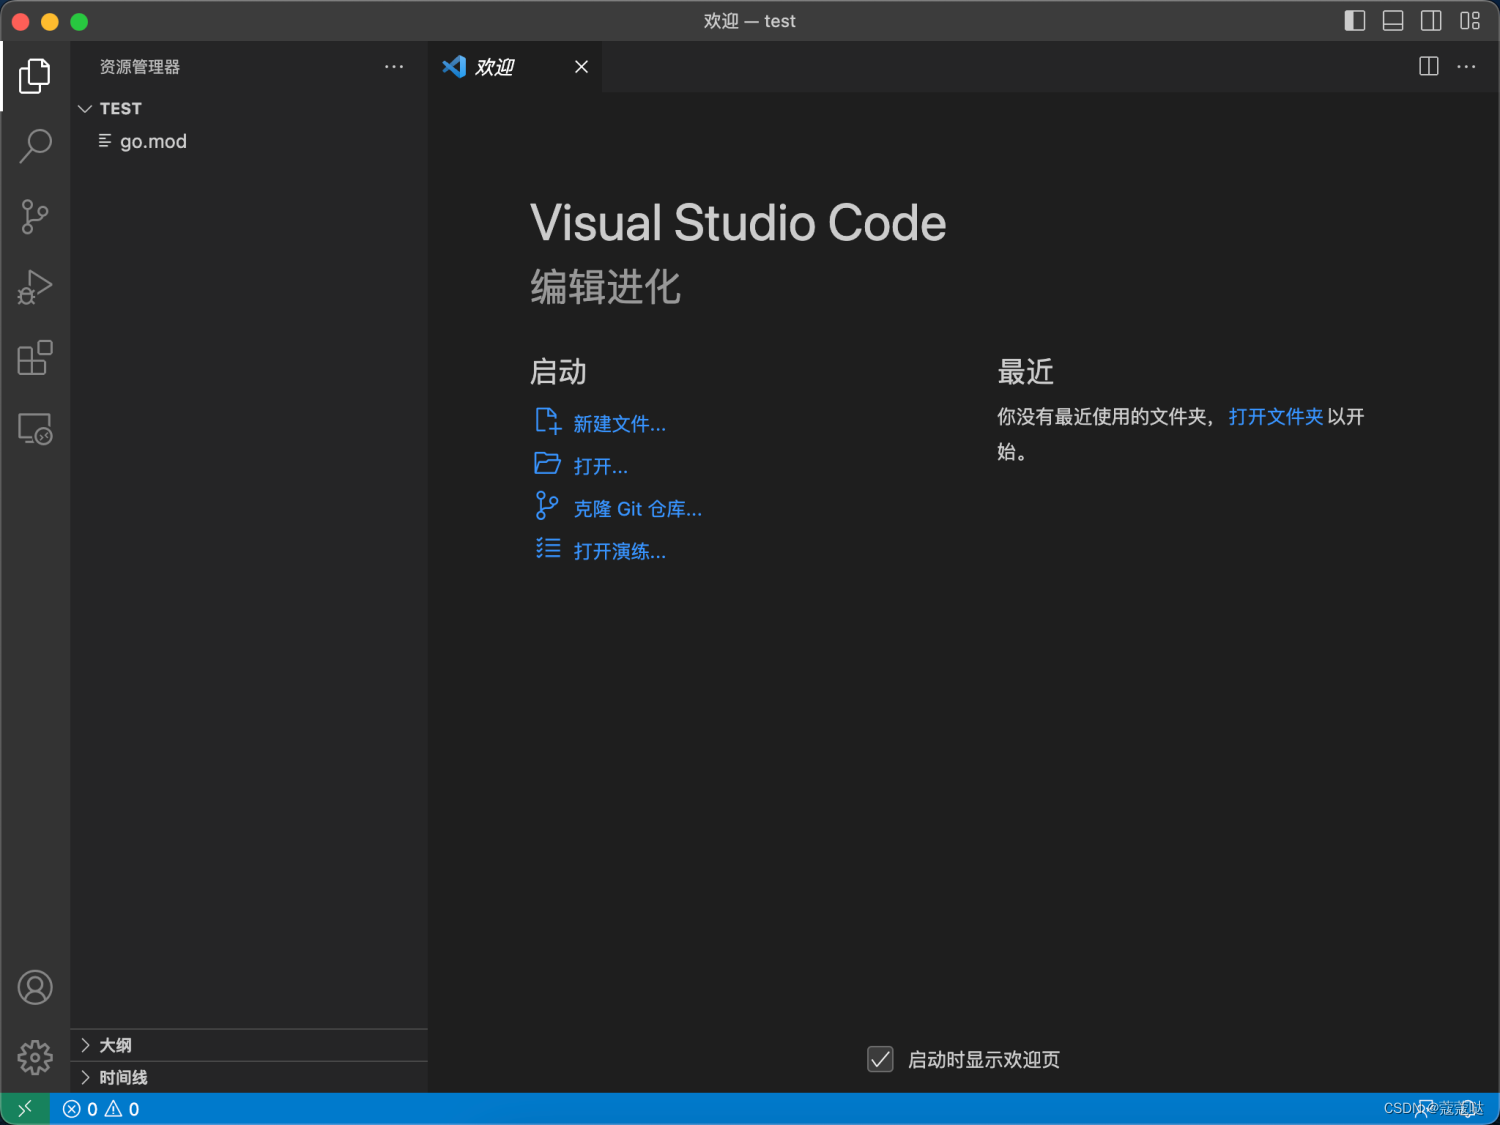Click the VS Code logo on welcome tab

(454, 66)
